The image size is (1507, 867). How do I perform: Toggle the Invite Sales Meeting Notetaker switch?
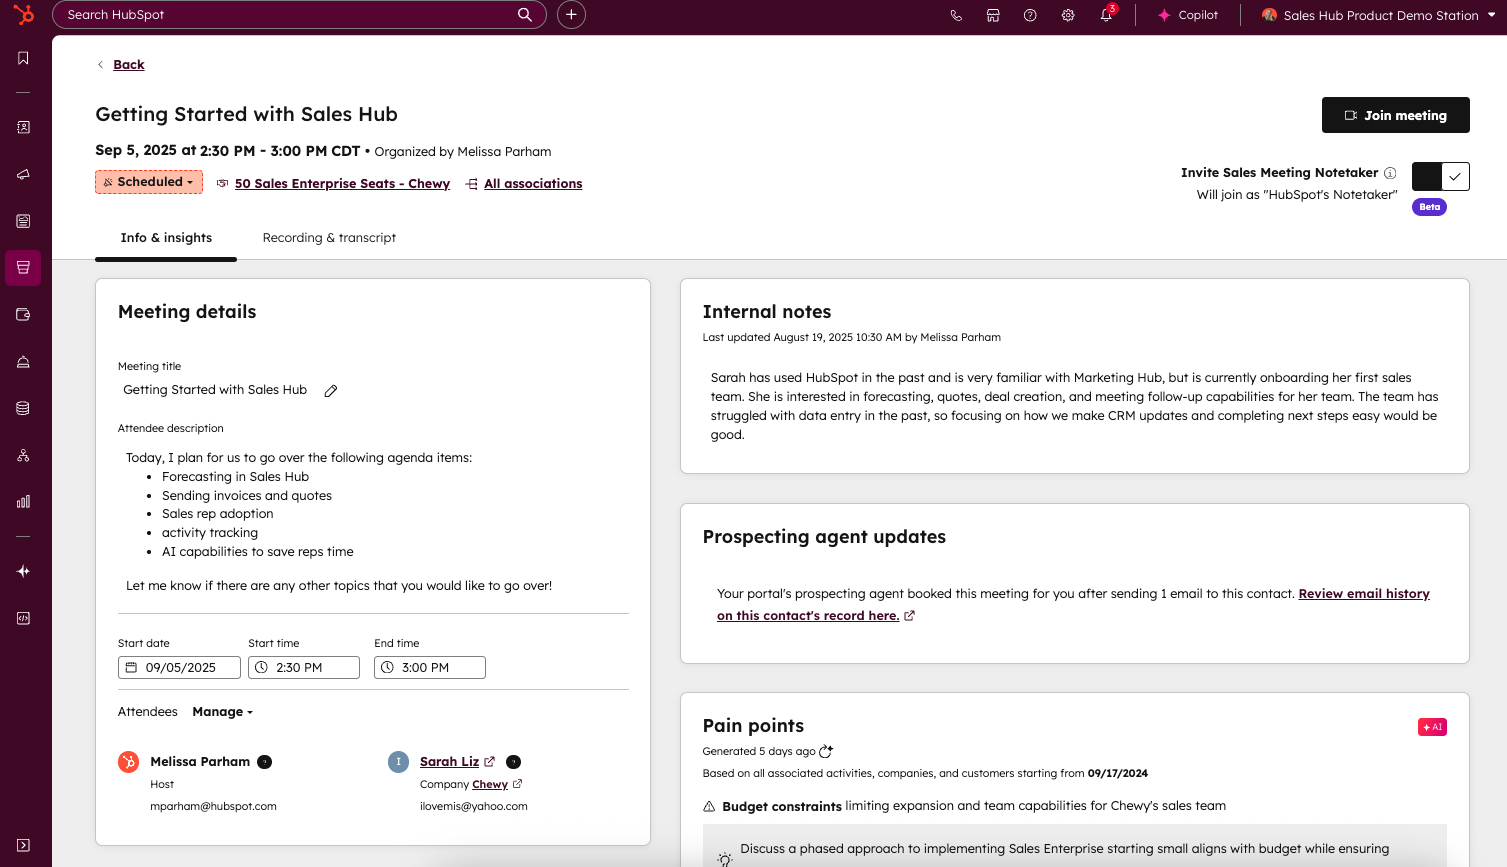1441,176
